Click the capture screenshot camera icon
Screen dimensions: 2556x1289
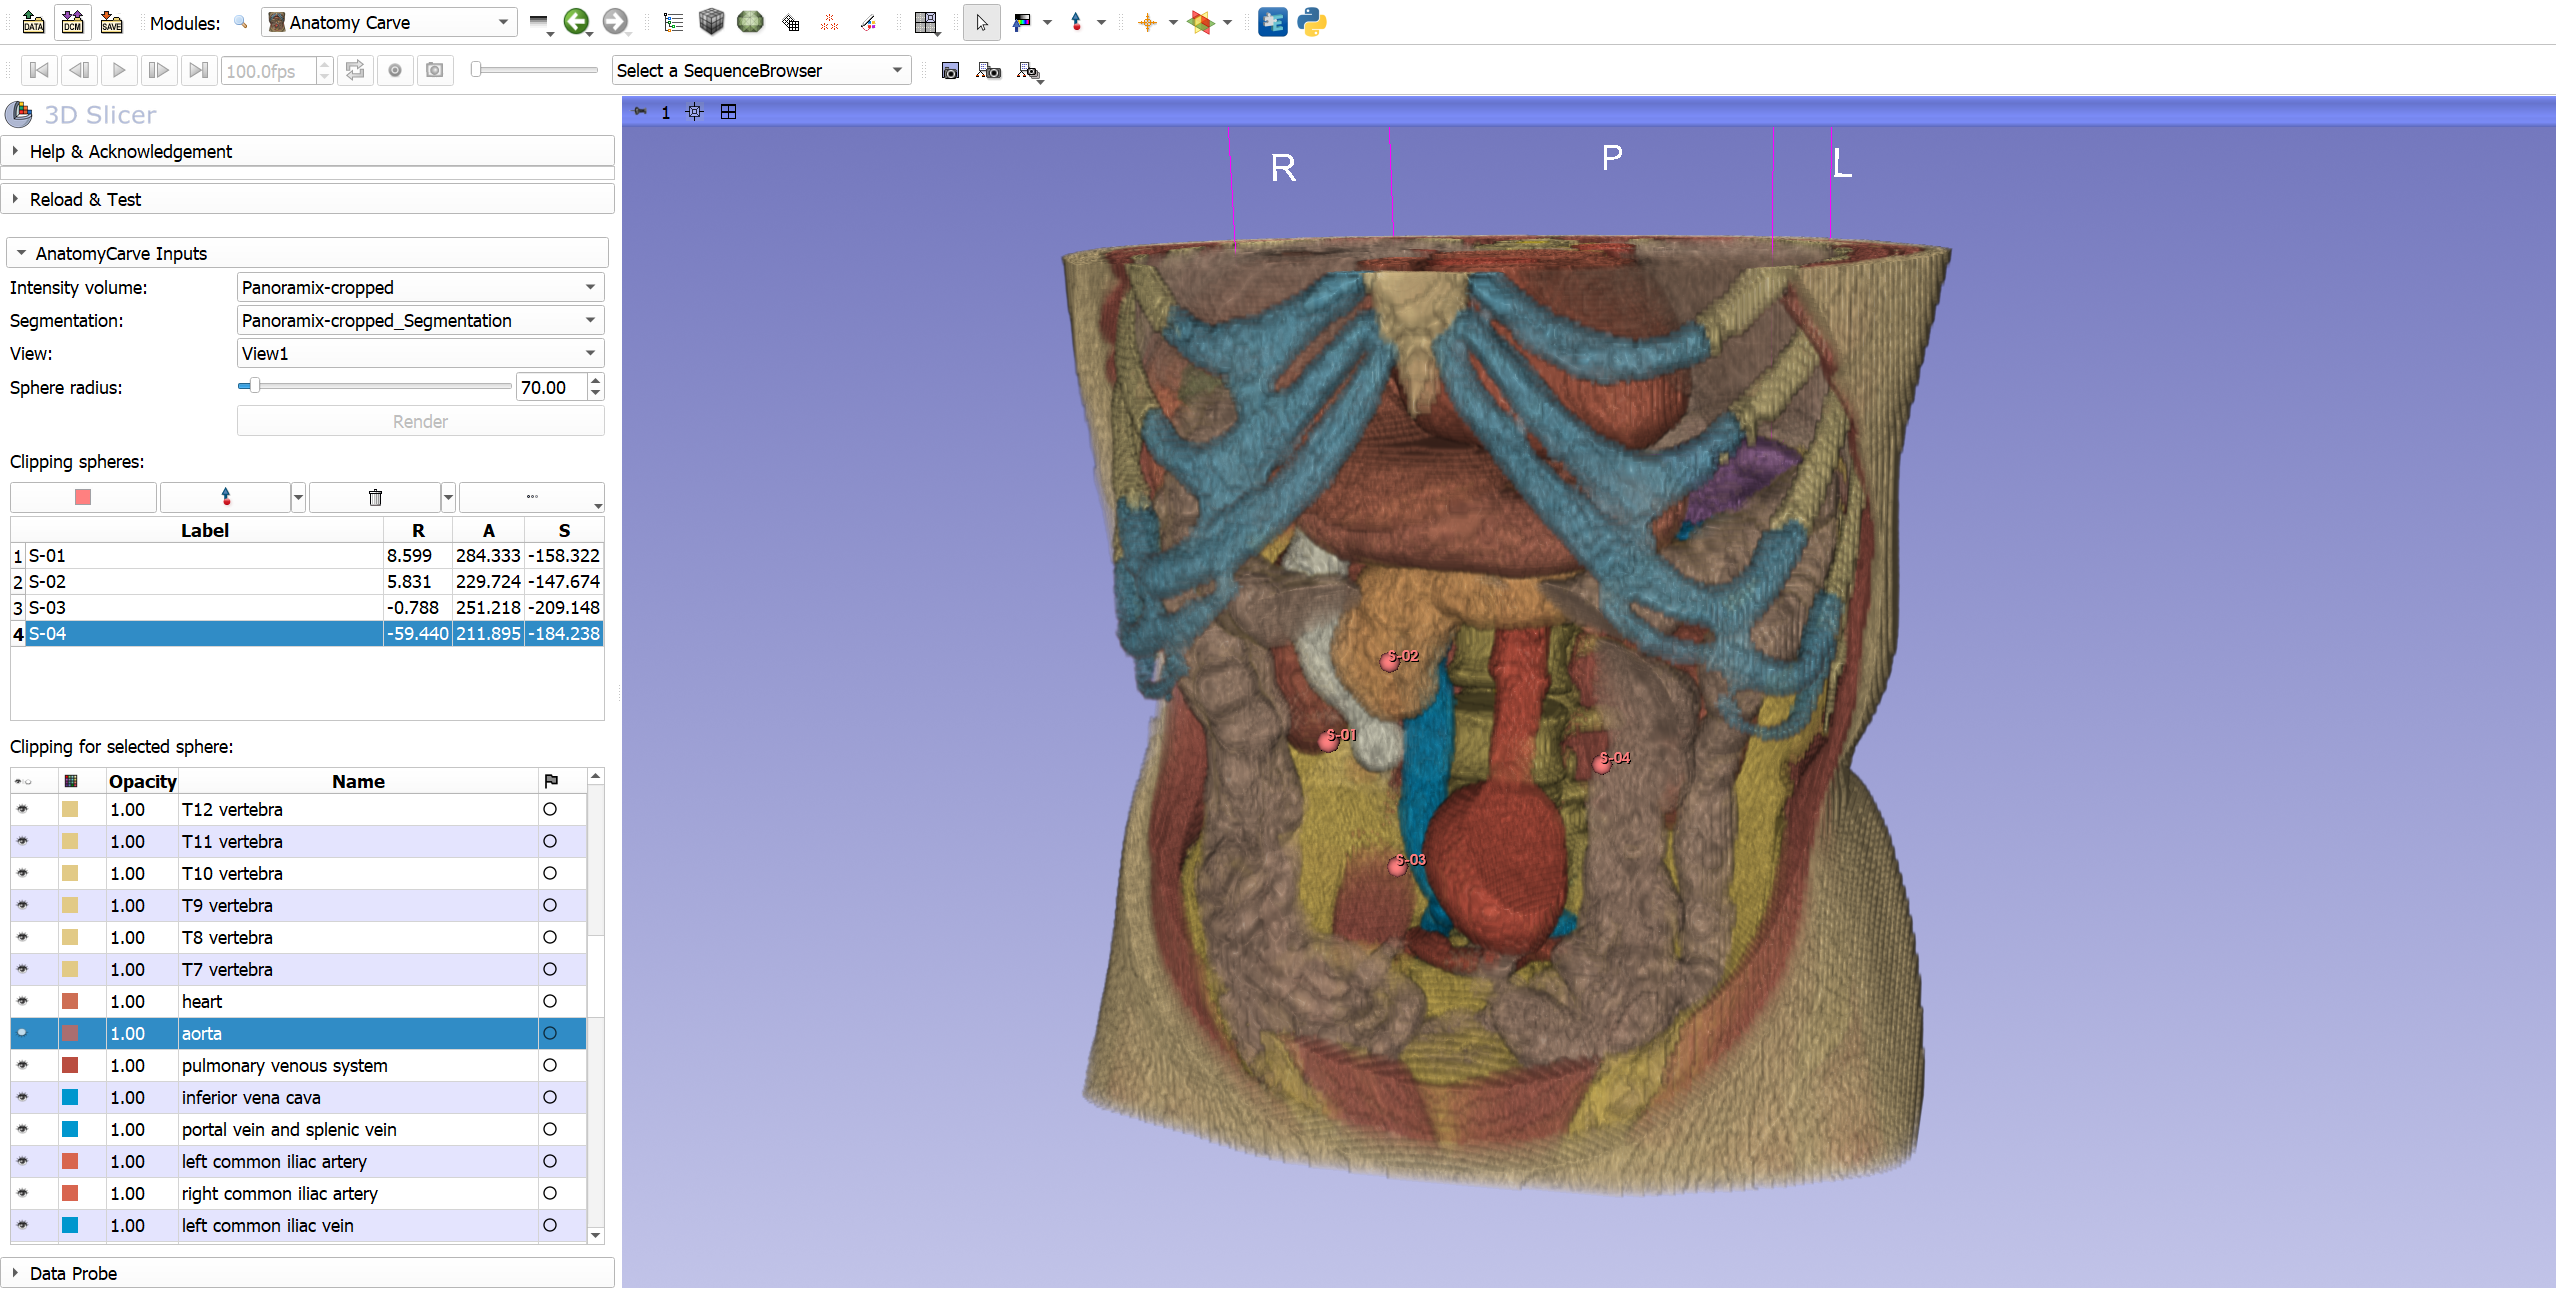pos(950,70)
